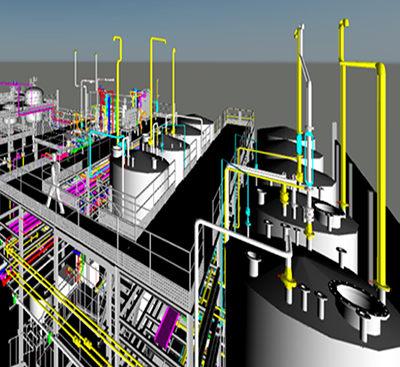This screenshot has width=400, height=367.
Task: Click the yellow hook-shaped vent pipe top
Action: (118, 41)
